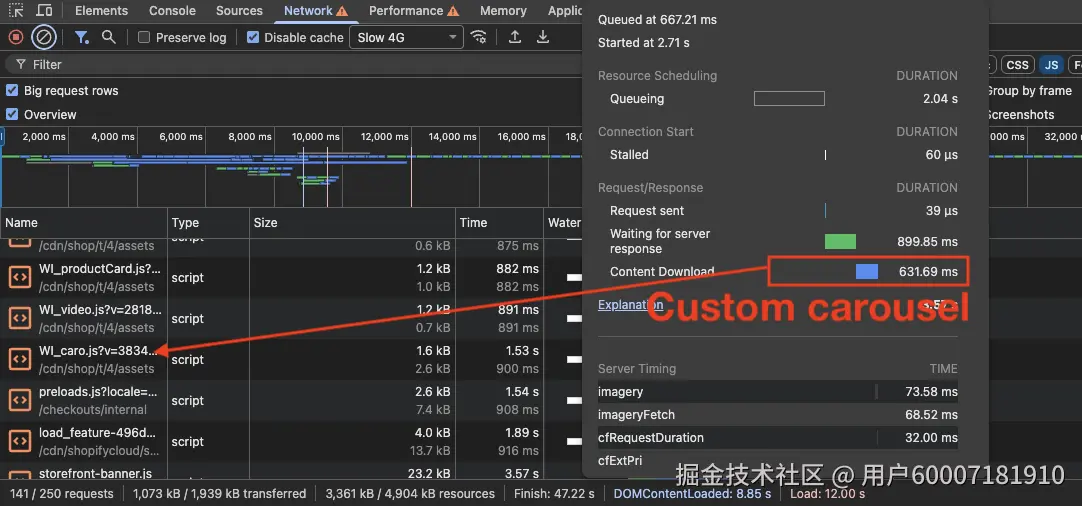Open the Sources tab

point(239,11)
